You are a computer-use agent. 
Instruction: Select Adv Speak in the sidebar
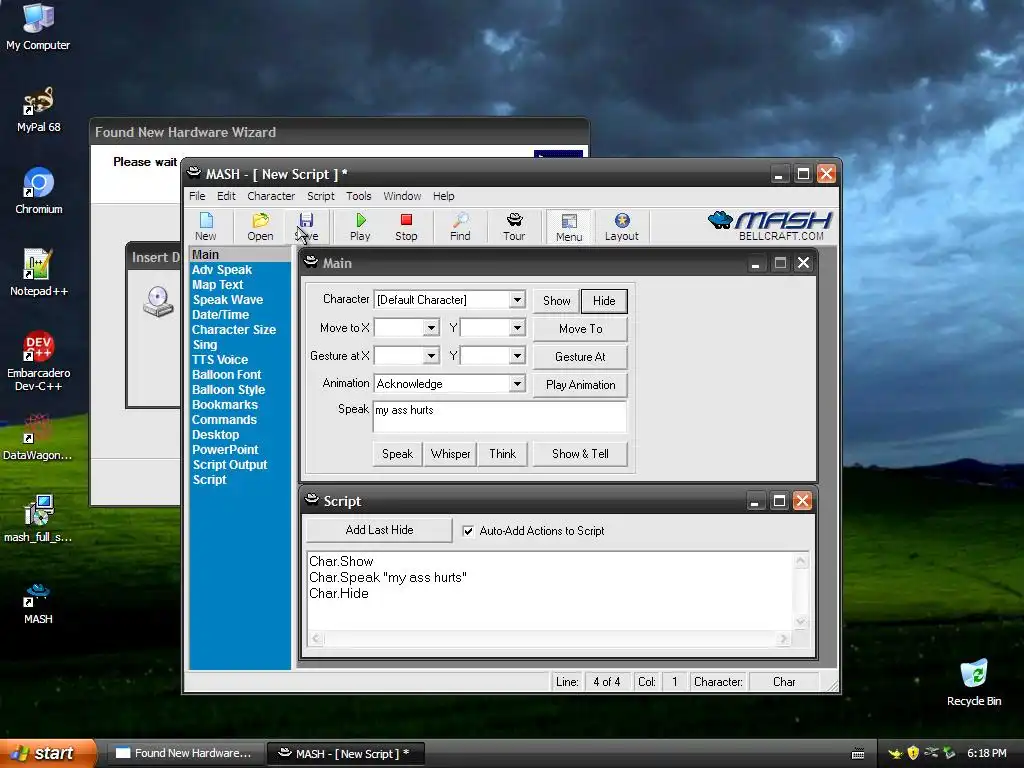pos(222,270)
